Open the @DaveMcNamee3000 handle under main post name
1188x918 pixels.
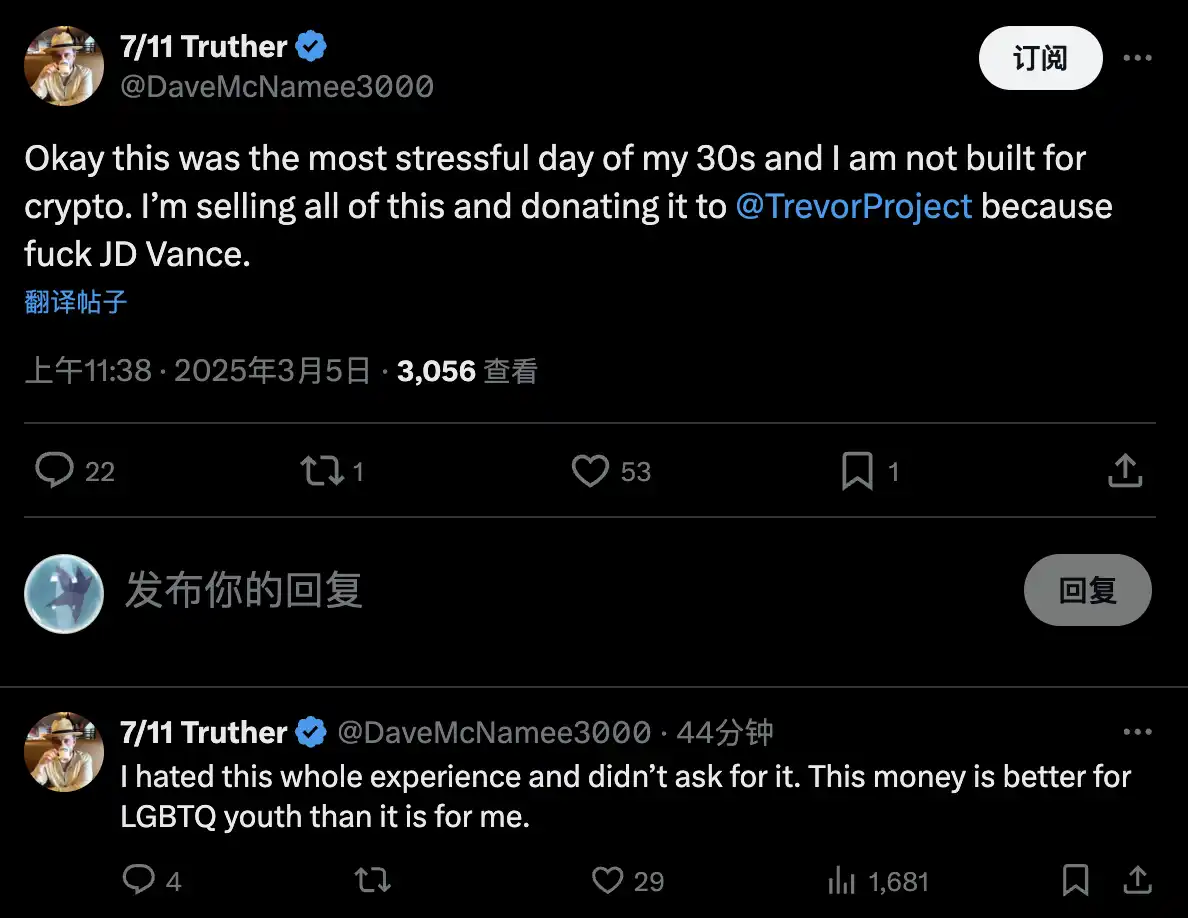coord(276,87)
